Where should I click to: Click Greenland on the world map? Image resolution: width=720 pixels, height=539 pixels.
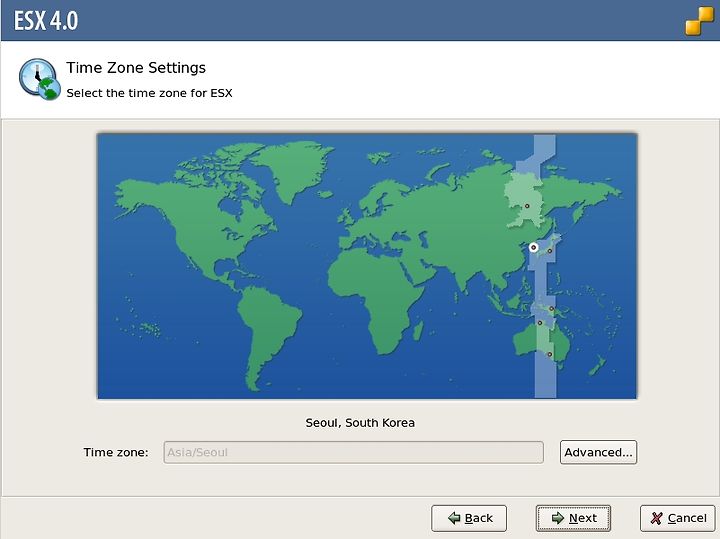pyautogui.click(x=292, y=168)
